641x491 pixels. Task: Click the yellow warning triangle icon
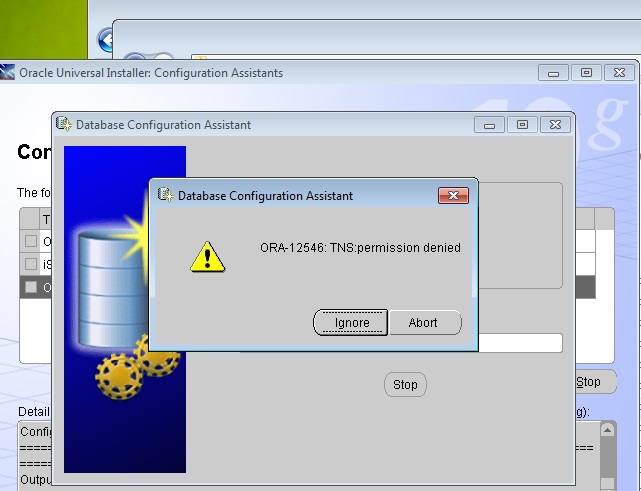[x=207, y=257]
